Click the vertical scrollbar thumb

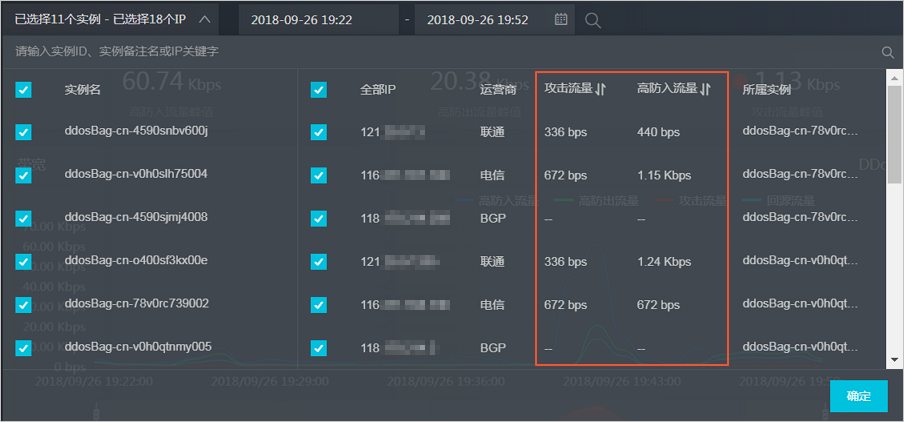tap(894, 134)
